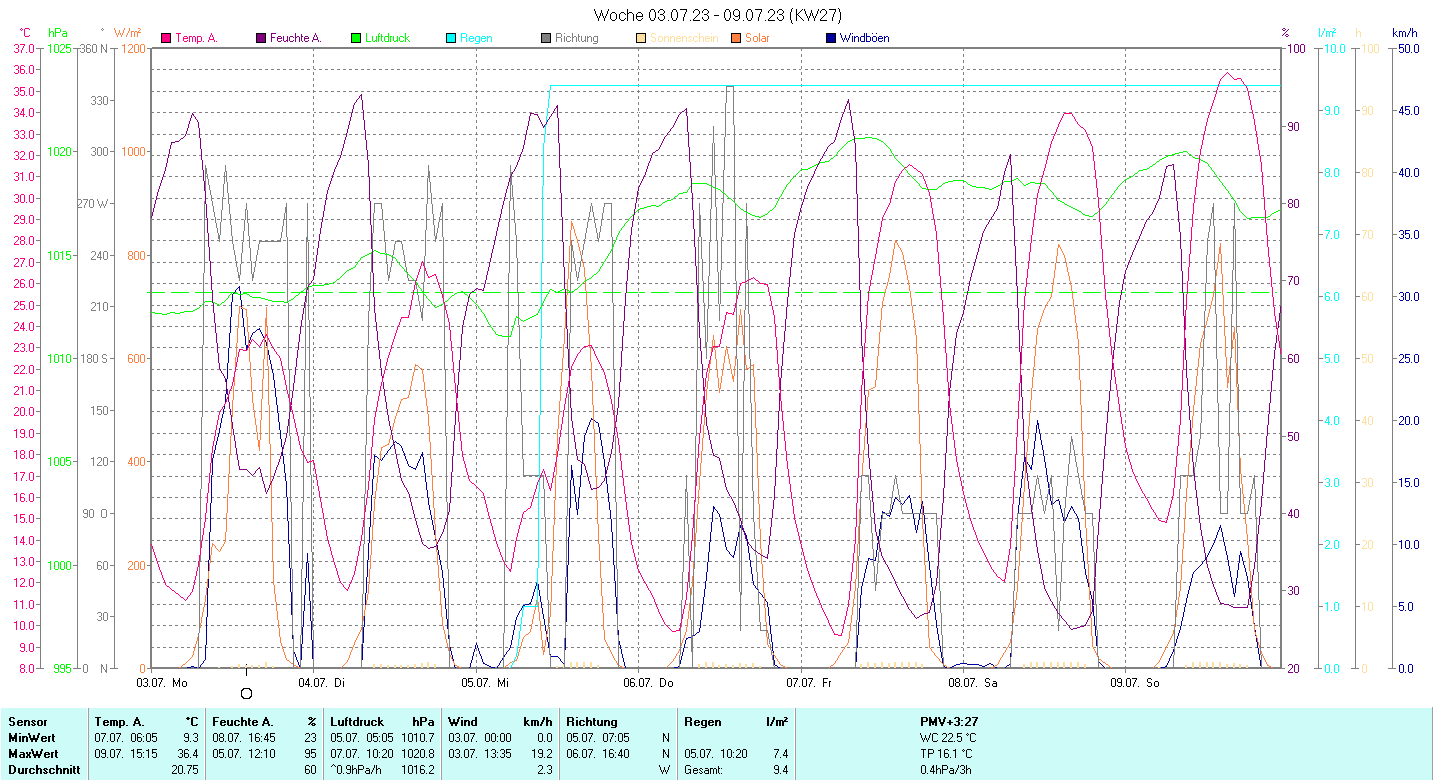
Task: Select the Feuchte A. legend label
Action: click(296, 38)
